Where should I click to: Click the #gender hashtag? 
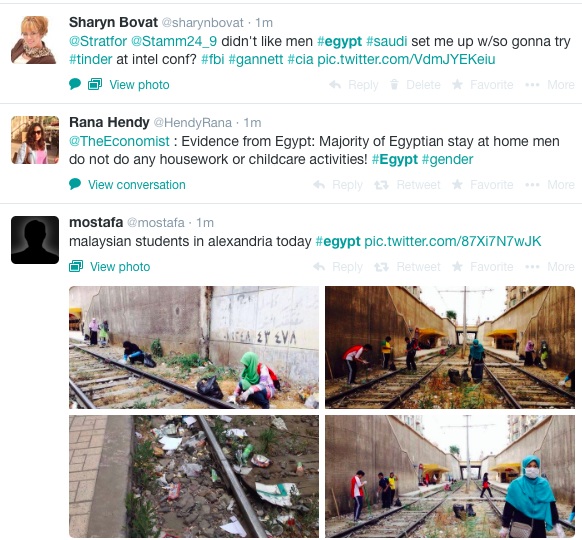(x=447, y=159)
